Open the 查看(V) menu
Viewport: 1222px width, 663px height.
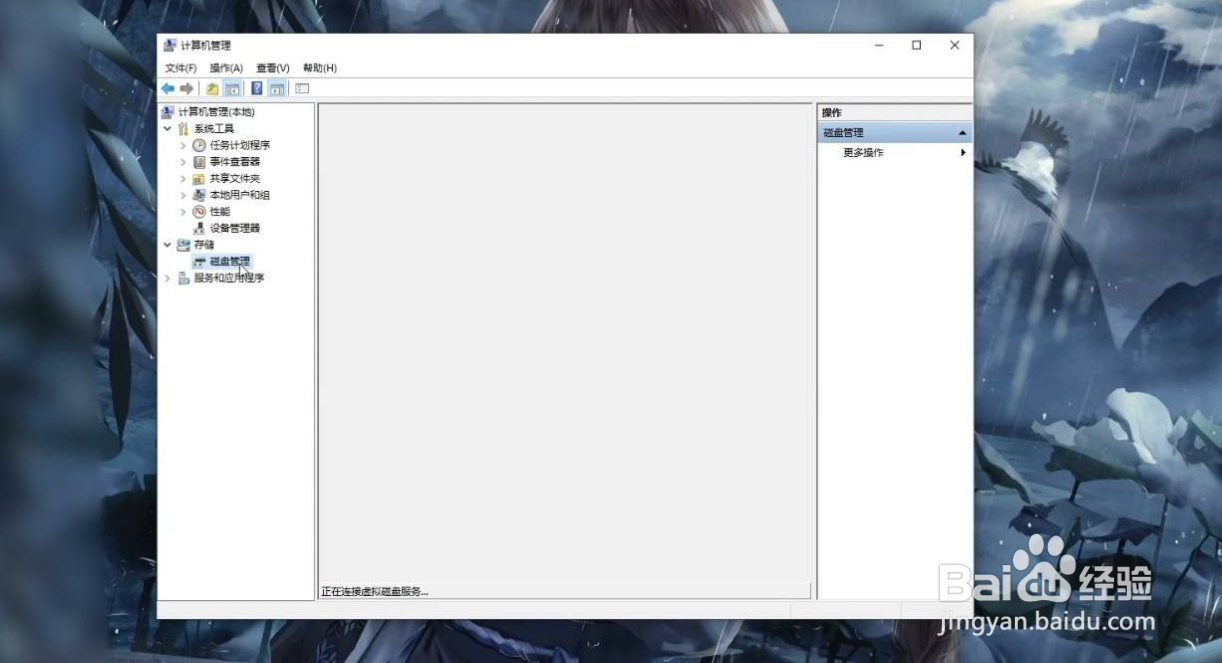point(273,68)
